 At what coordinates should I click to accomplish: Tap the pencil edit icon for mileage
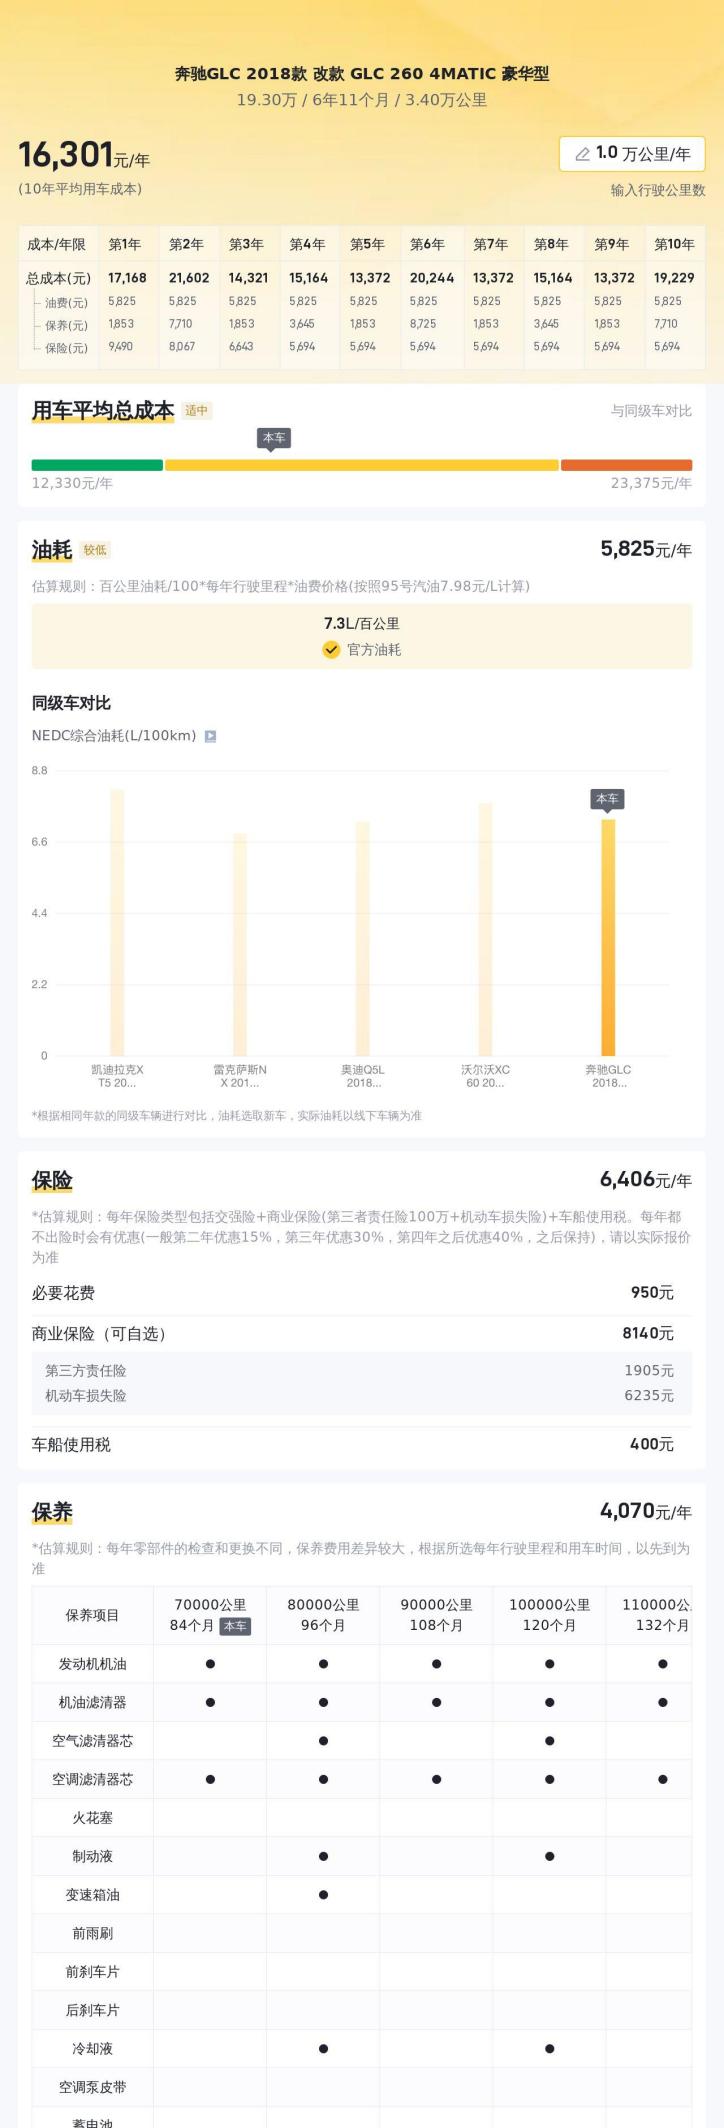pos(582,154)
